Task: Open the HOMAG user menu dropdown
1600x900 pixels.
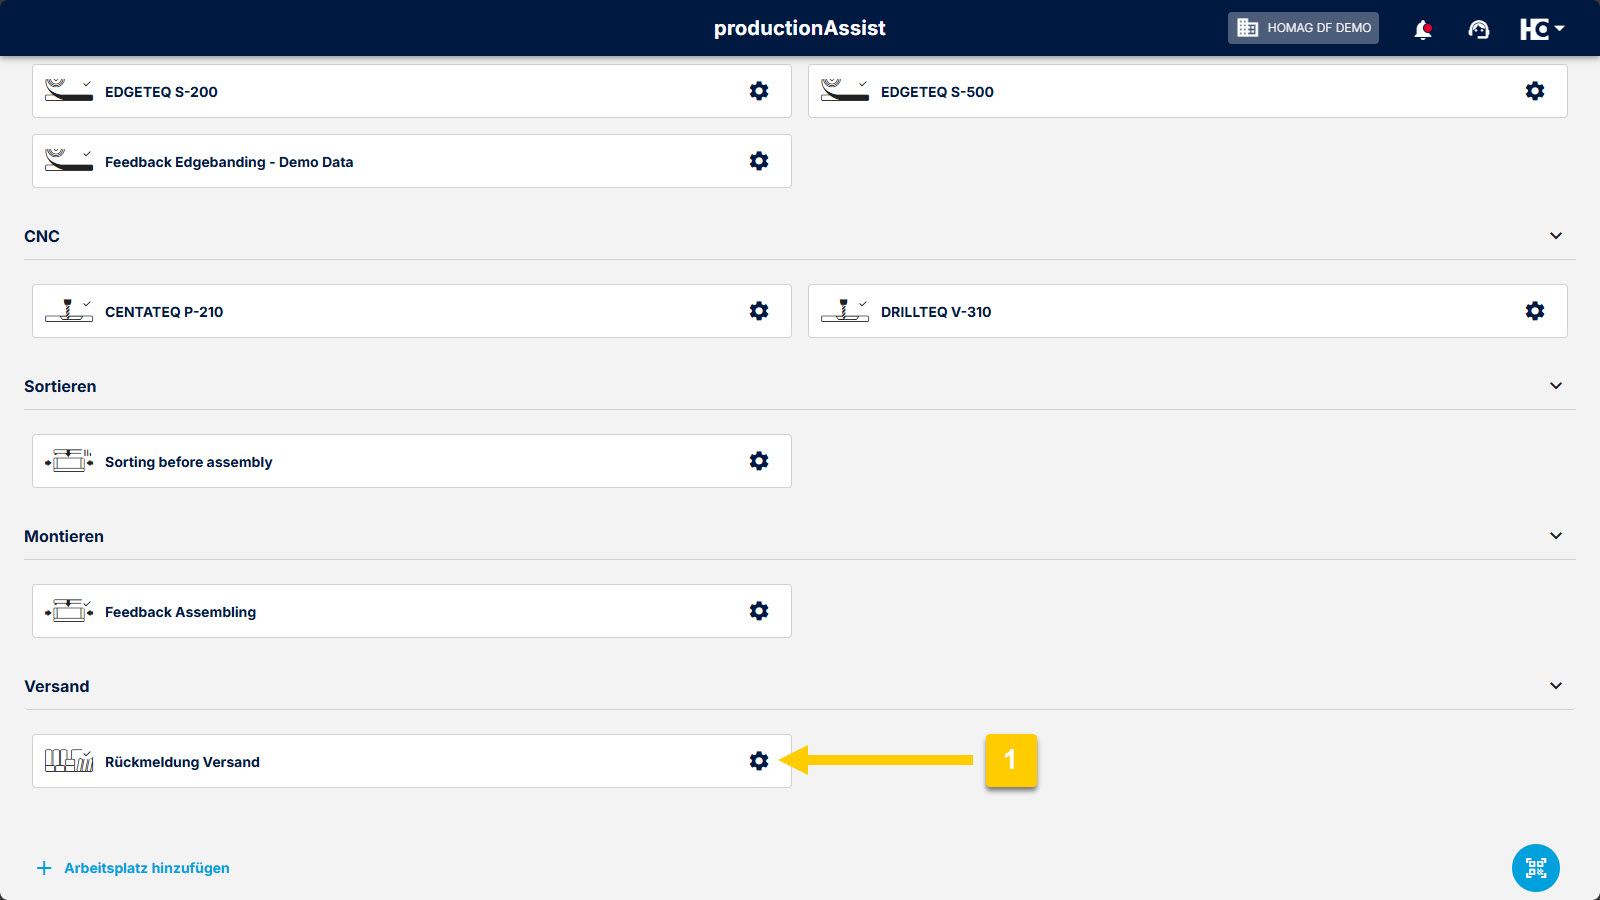Action: pyautogui.click(x=1541, y=29)
